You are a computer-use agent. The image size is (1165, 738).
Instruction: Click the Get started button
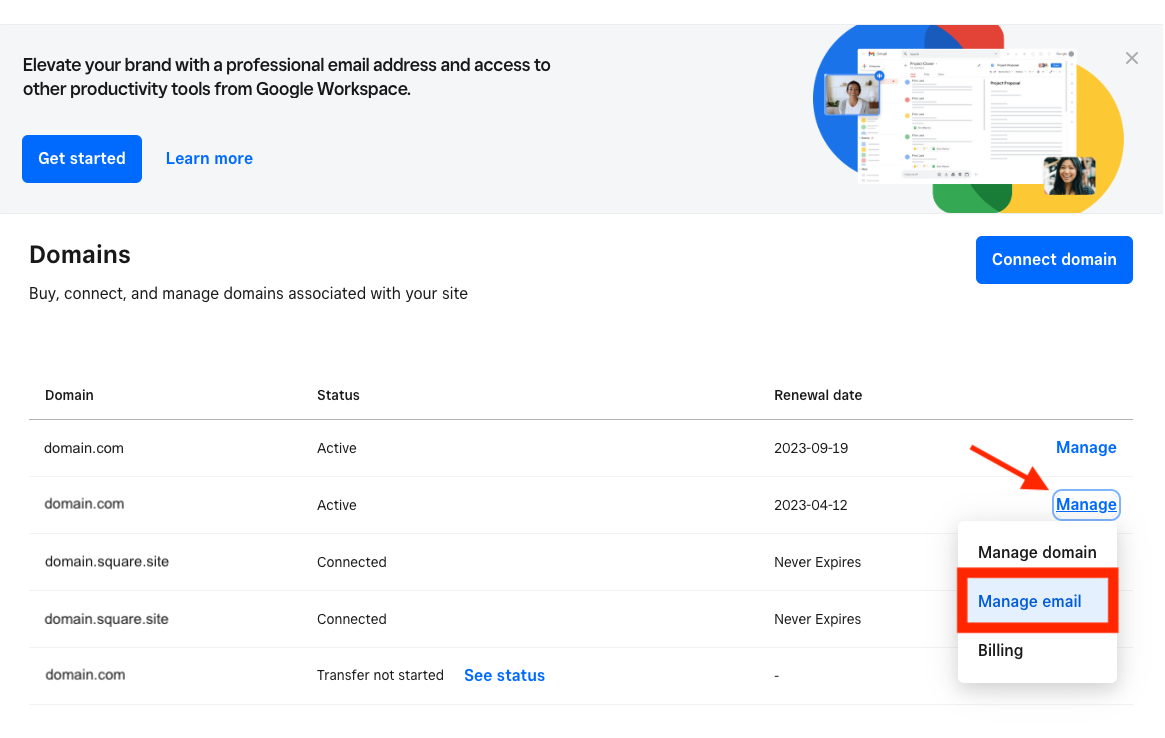pyautogui.click(x=82, y=159)
